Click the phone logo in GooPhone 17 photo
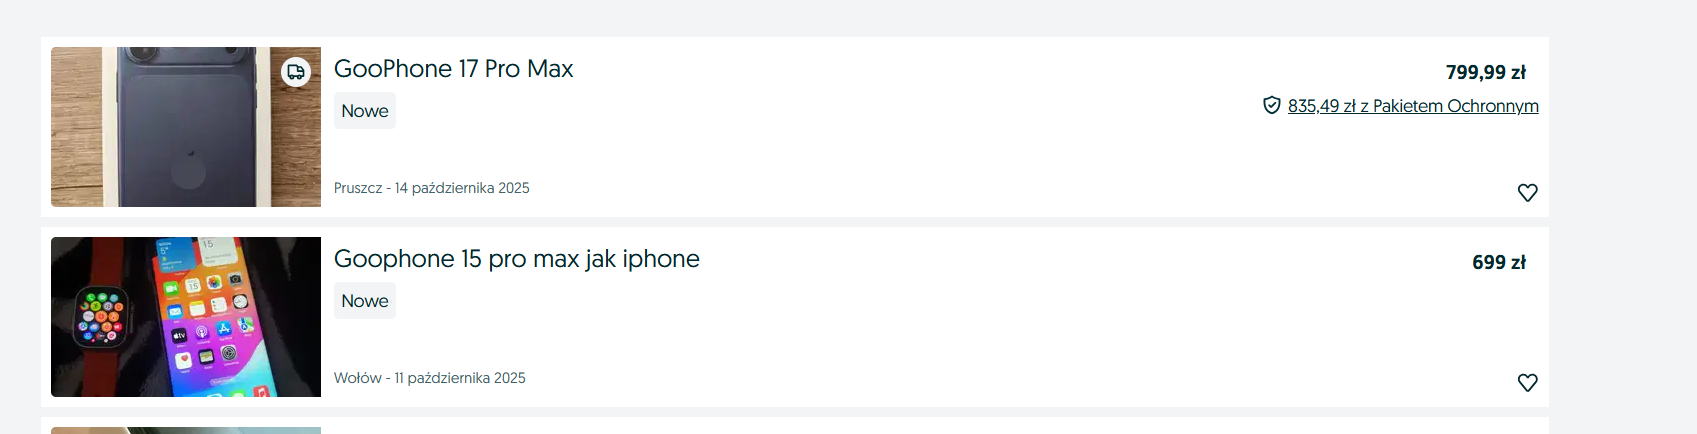Viewport: 1697px width, 434px height. click(x=188, y=169)
